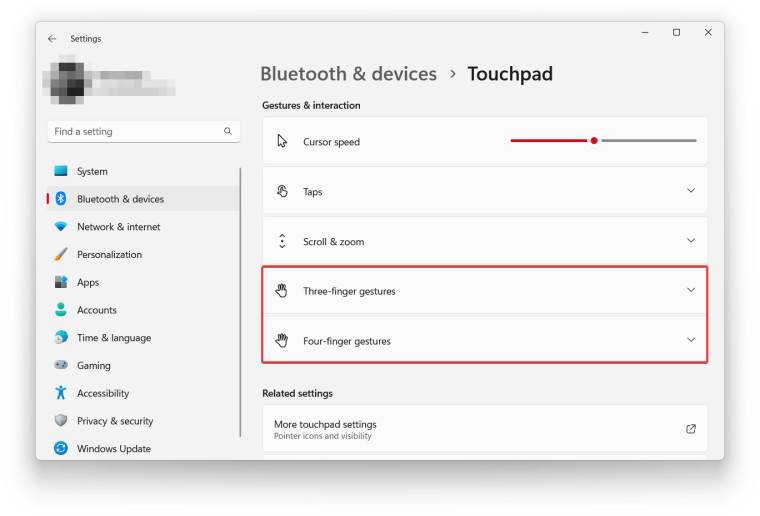Click the Accessibility figure icon
Image resolution: width=760 pixels, height=516 pixels.
coord(61,393)
